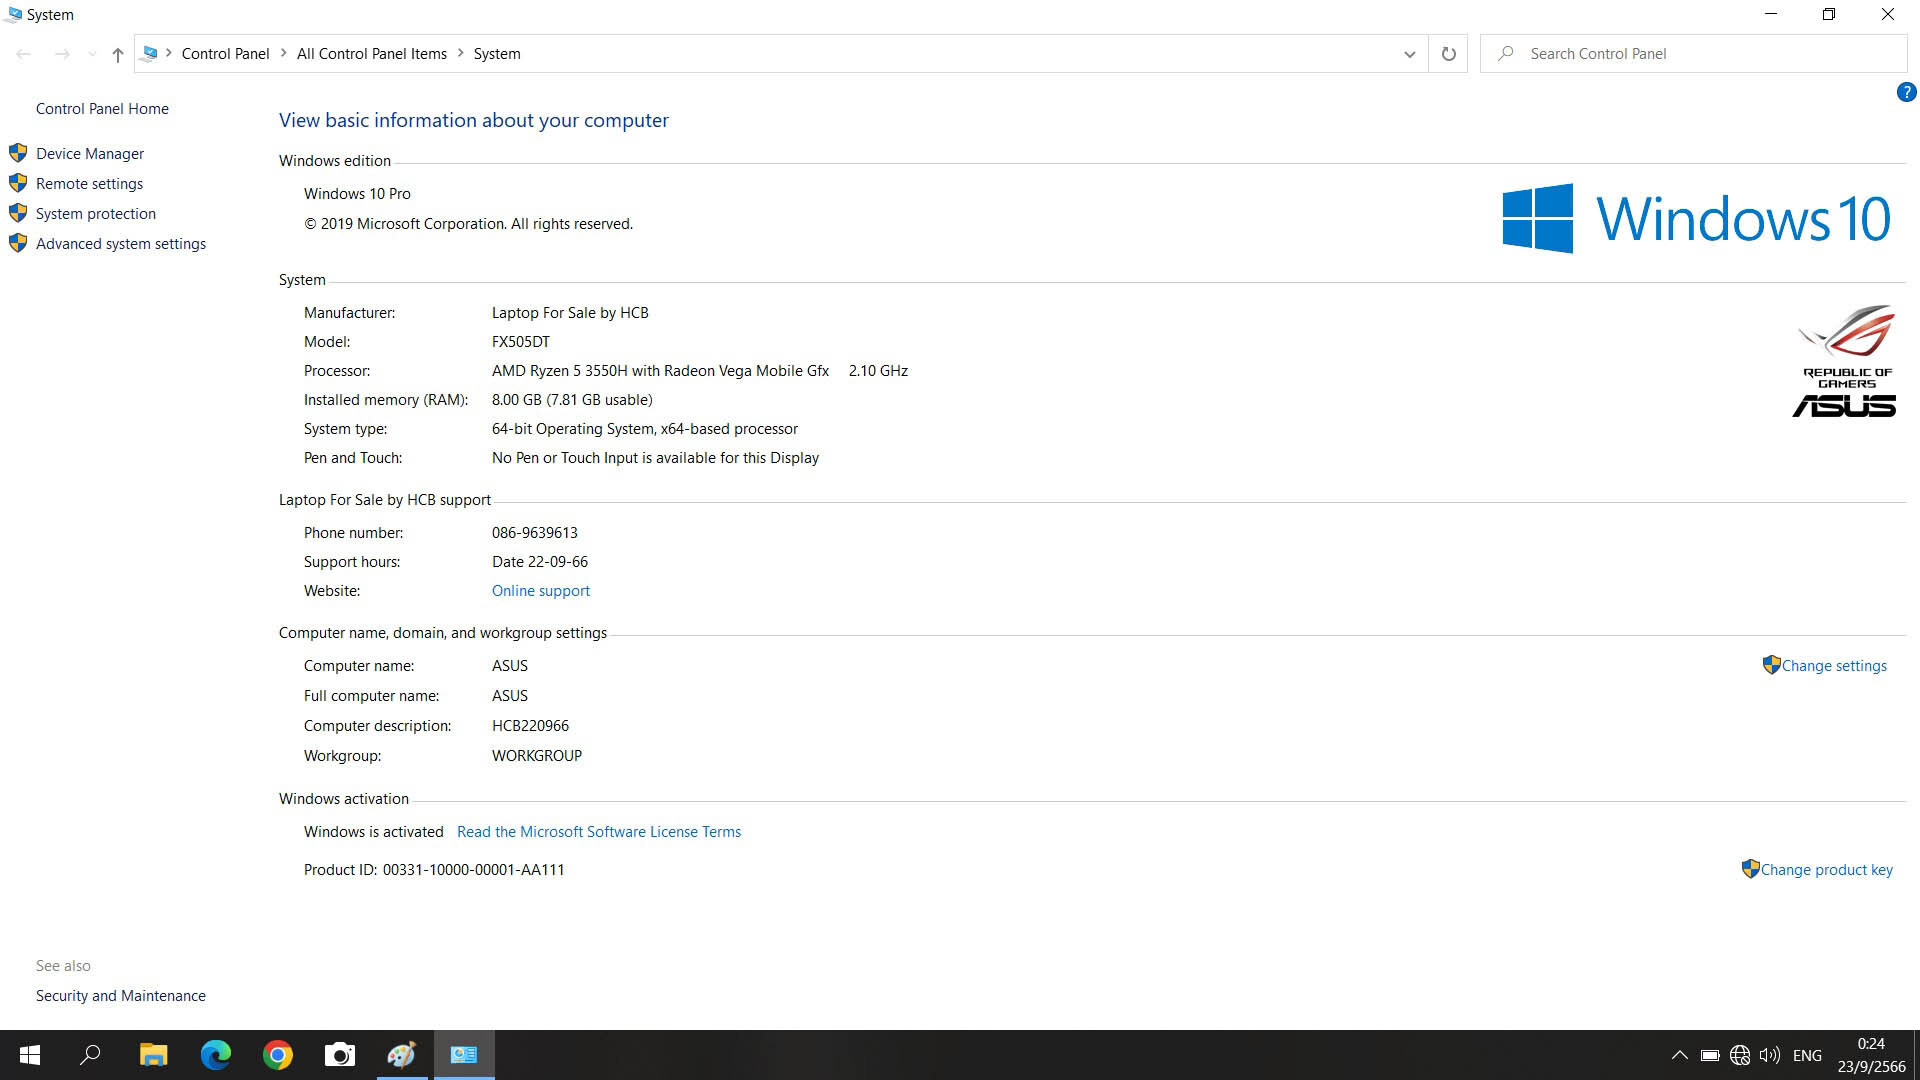Launch Microsoft Edge from taskbar

(x=216, y=1055)
